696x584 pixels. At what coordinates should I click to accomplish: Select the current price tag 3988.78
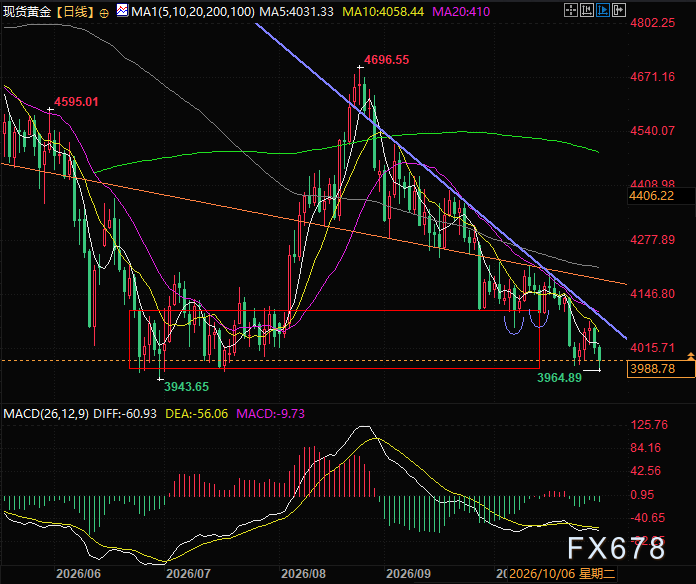(661, 369)
